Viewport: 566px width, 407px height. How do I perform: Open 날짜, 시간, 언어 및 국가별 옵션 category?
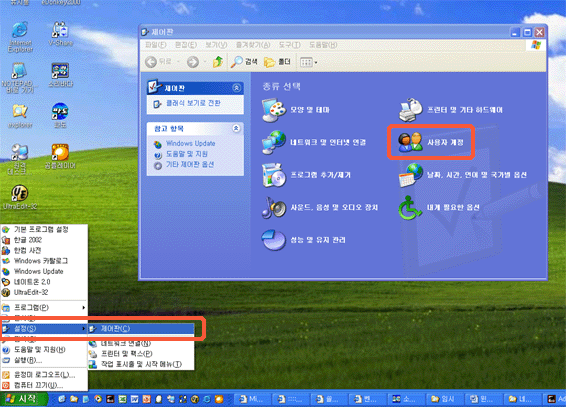(x=462, y=175)
